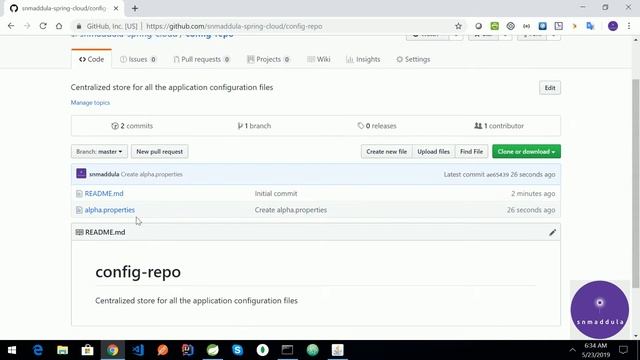Click the Find File button
The width and height of the screenshot is (640, 360).
pos(471,151)
